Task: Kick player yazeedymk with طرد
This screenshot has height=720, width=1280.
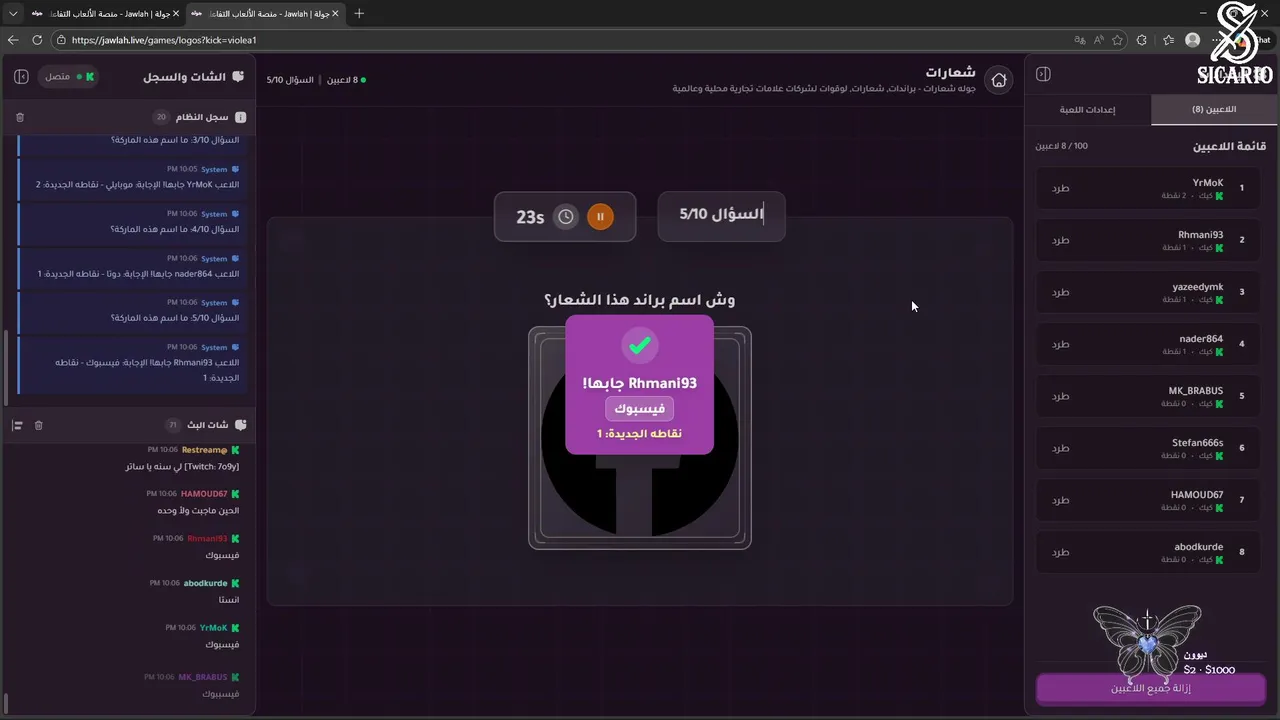Action: click(1060, 292)
